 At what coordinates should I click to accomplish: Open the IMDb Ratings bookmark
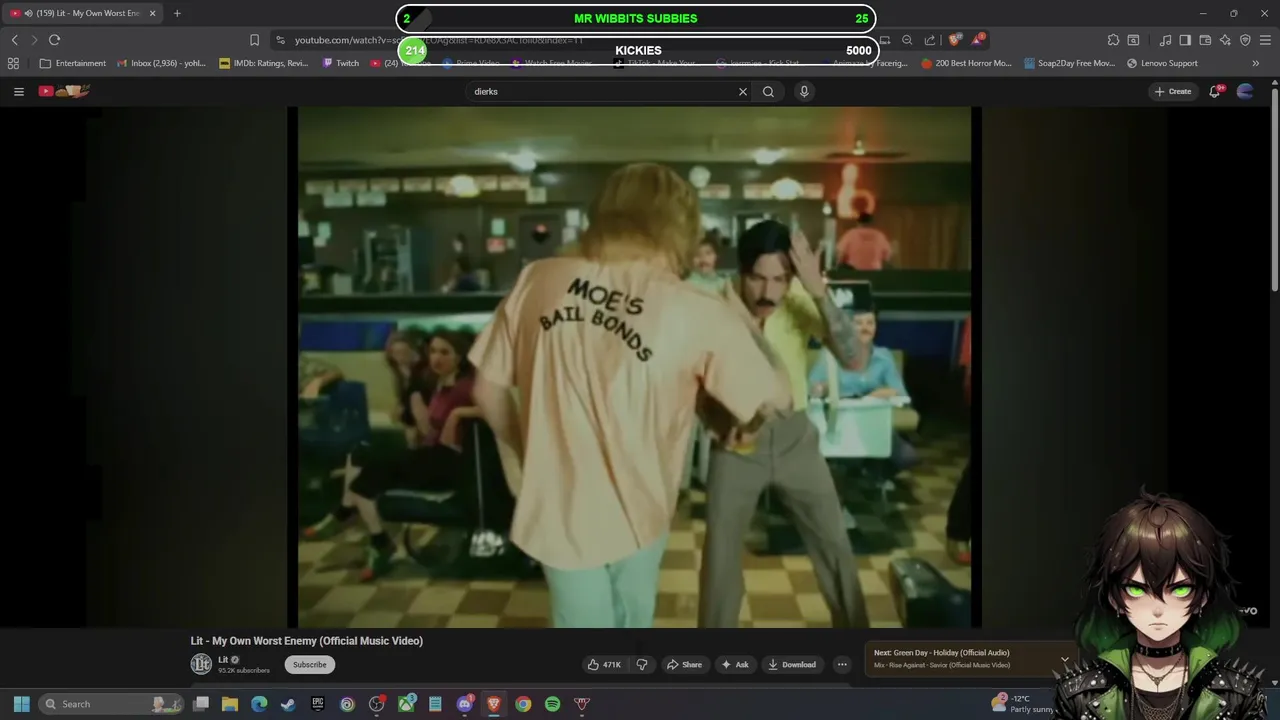tap(264, 63)
